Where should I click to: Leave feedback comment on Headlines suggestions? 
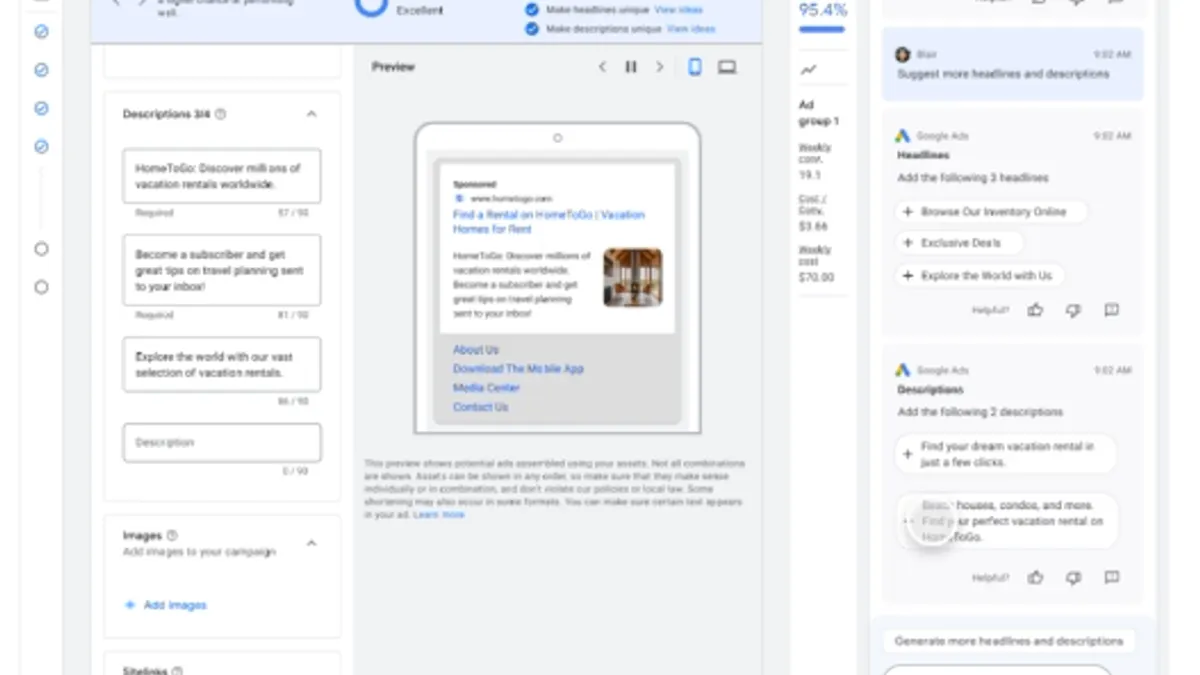point(1111,311)
